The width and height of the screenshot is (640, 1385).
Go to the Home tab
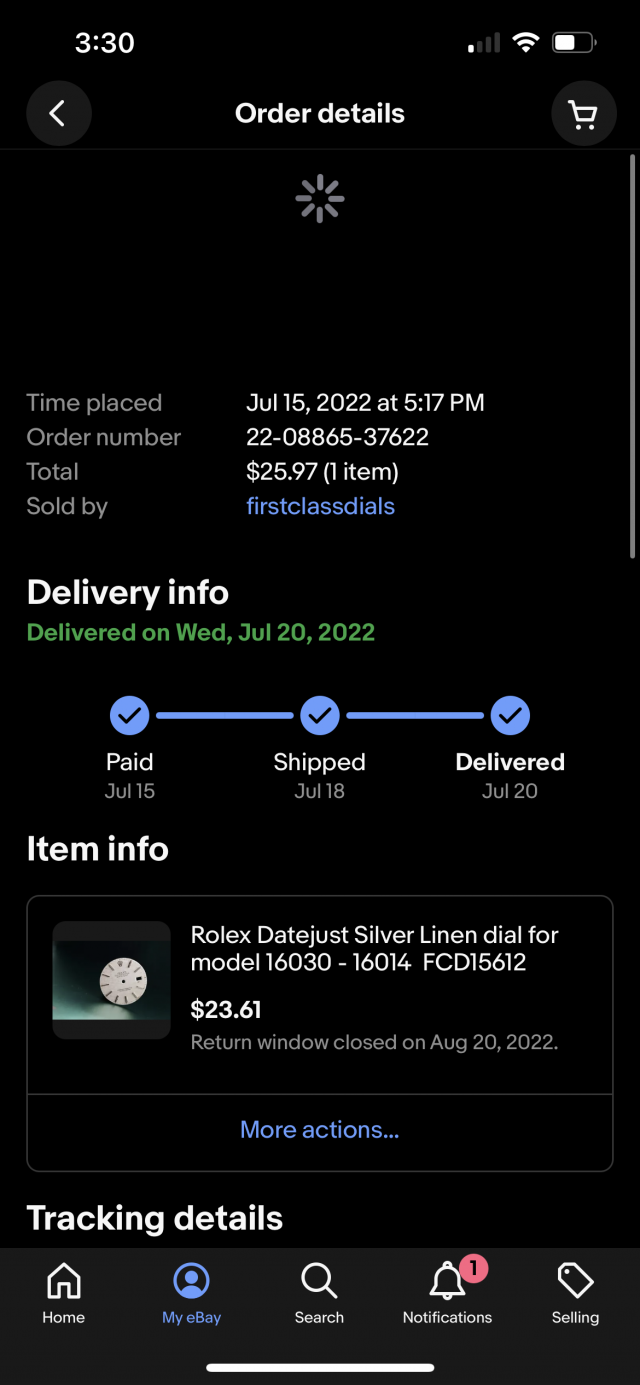63,1293
